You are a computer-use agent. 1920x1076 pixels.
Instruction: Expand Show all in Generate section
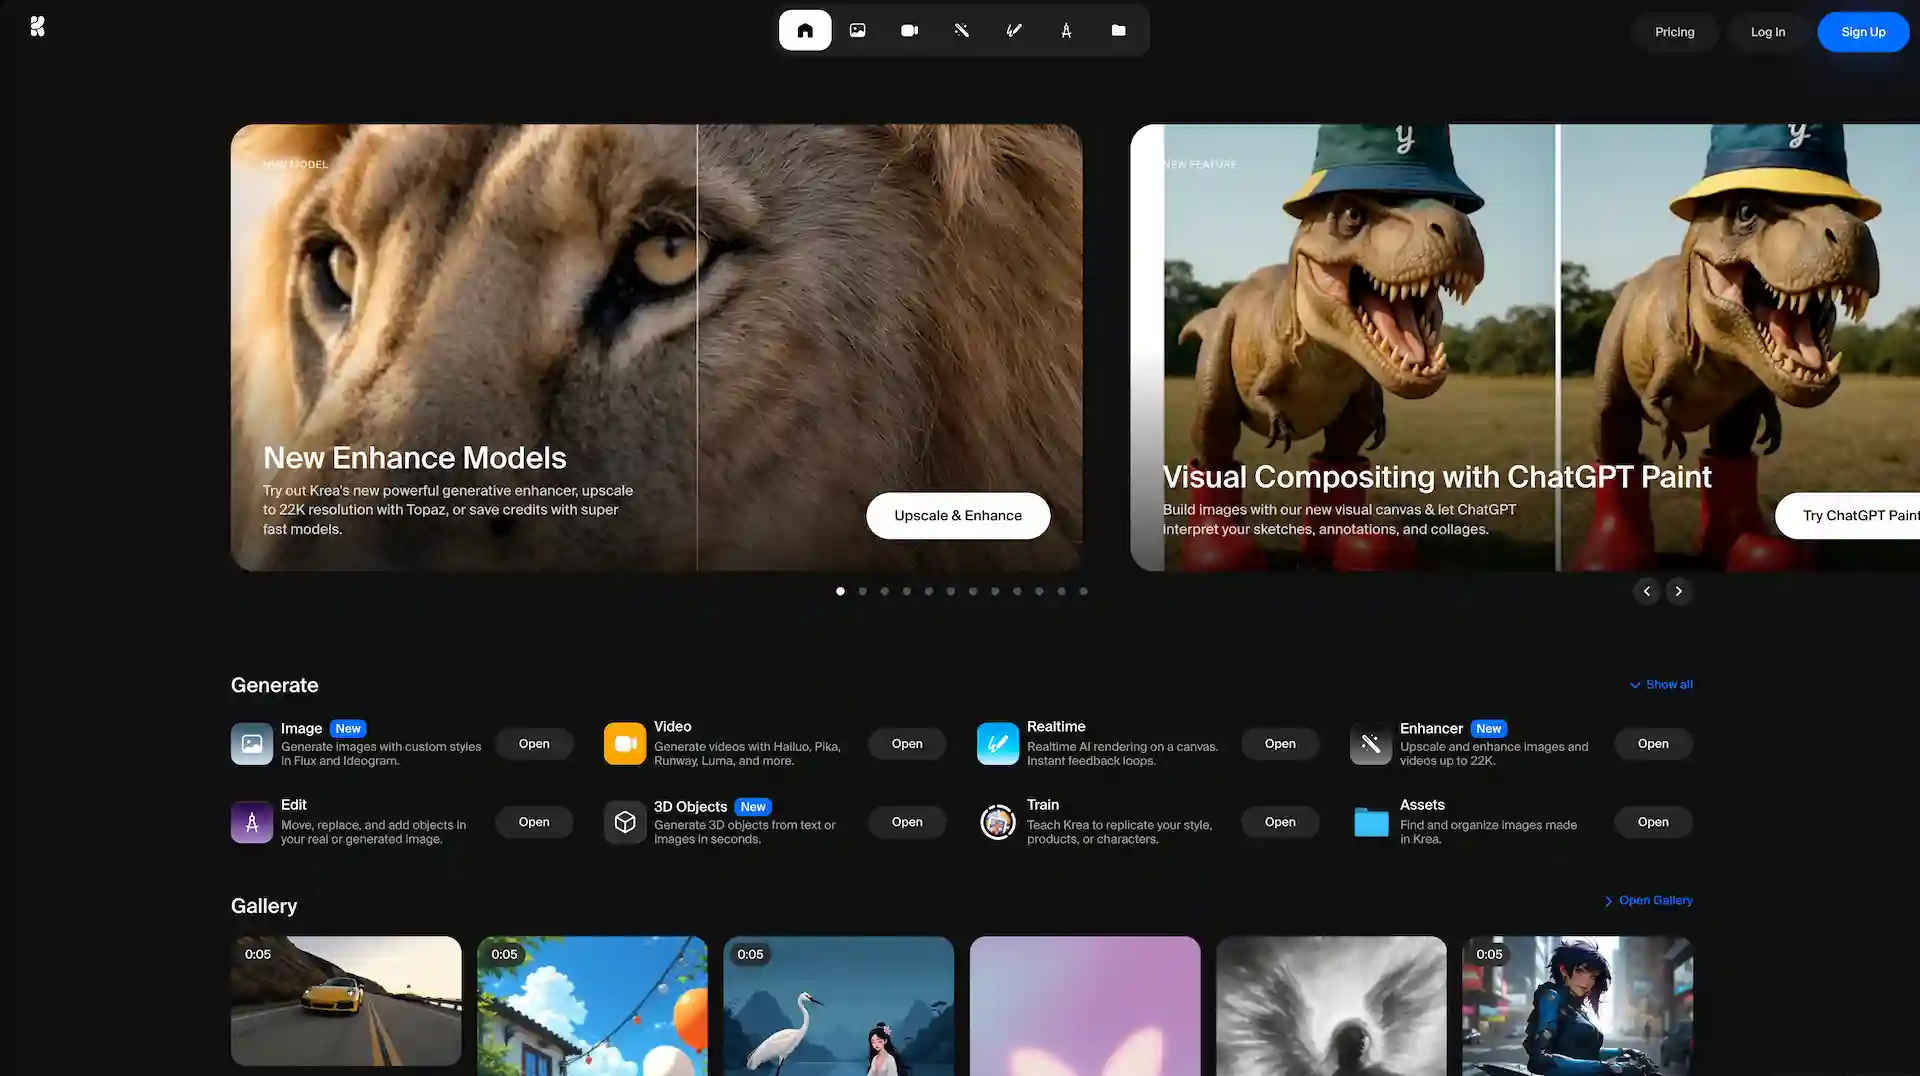click(1661, 685)
